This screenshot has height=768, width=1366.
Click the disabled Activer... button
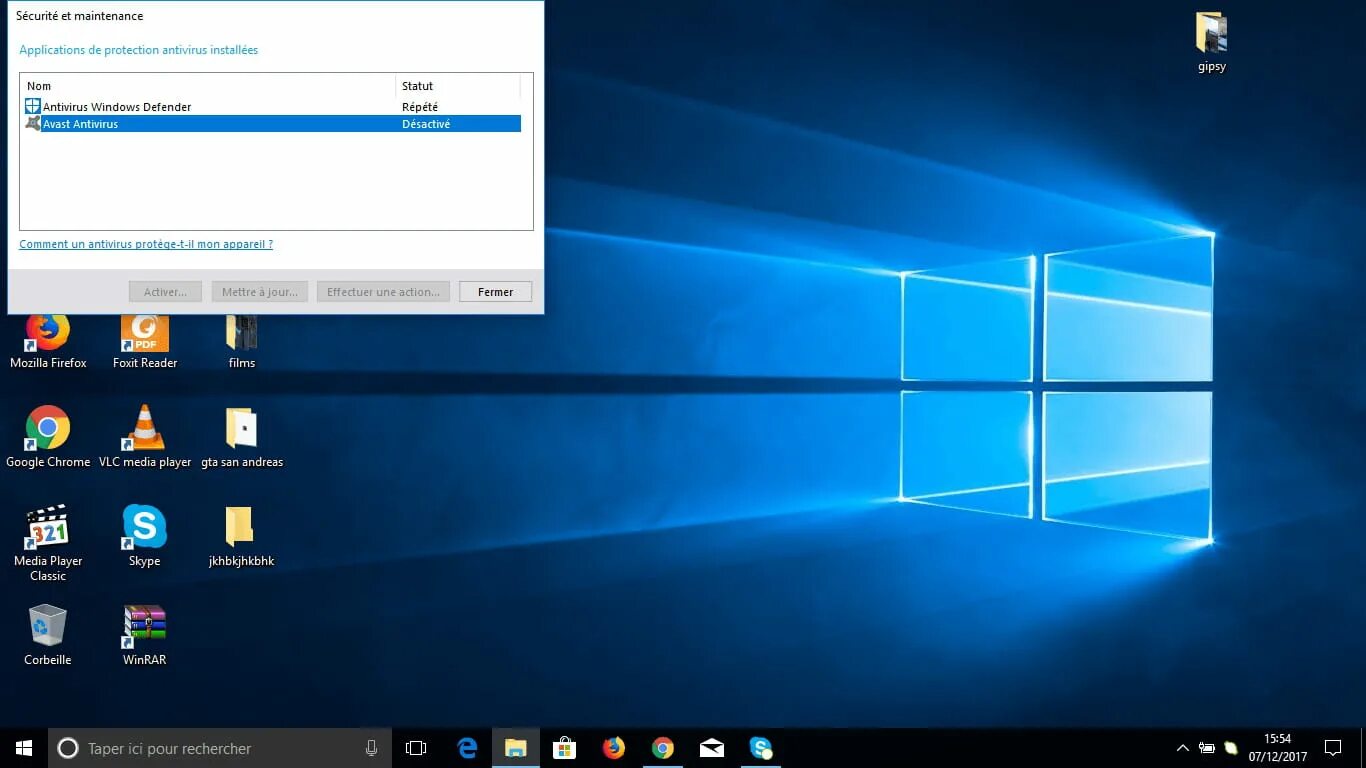tap(165, 292)
